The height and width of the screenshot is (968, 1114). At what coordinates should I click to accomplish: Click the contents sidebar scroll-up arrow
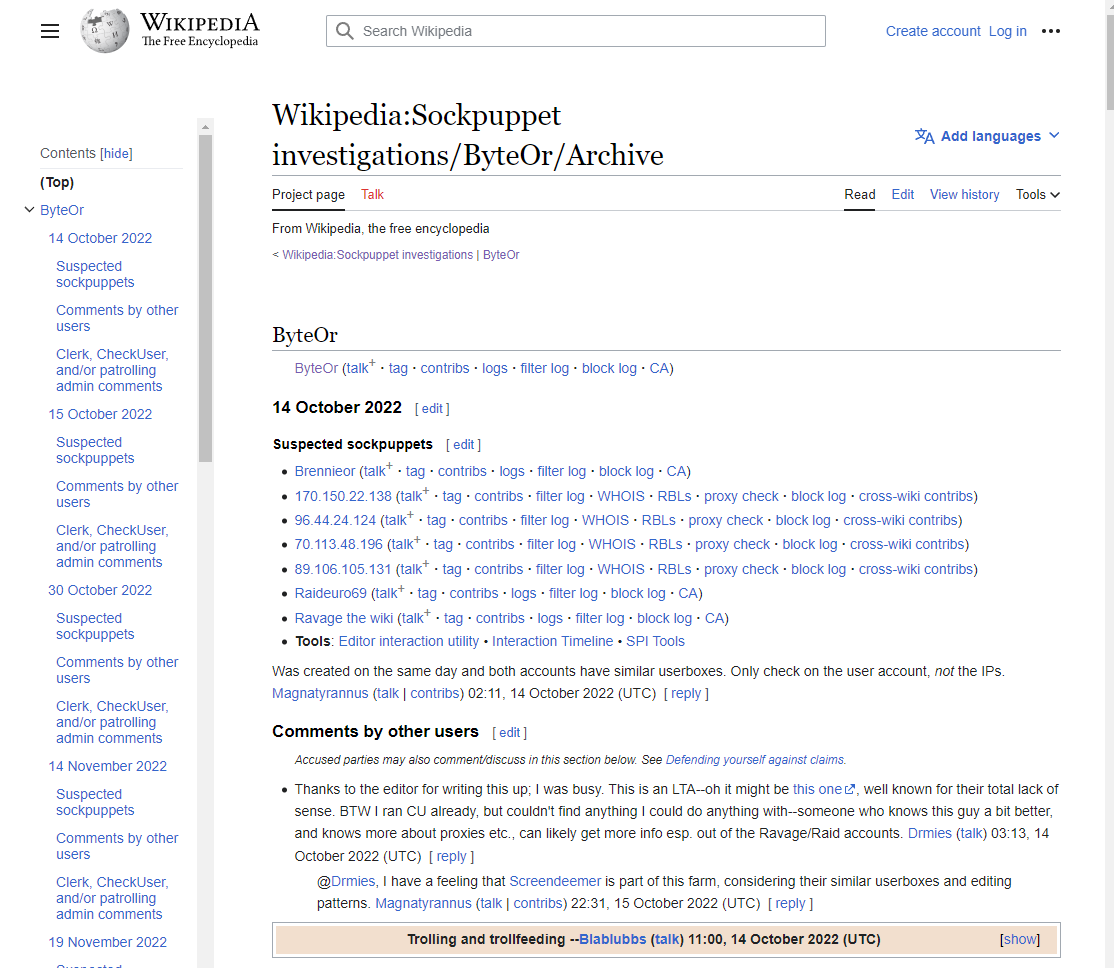205,127
